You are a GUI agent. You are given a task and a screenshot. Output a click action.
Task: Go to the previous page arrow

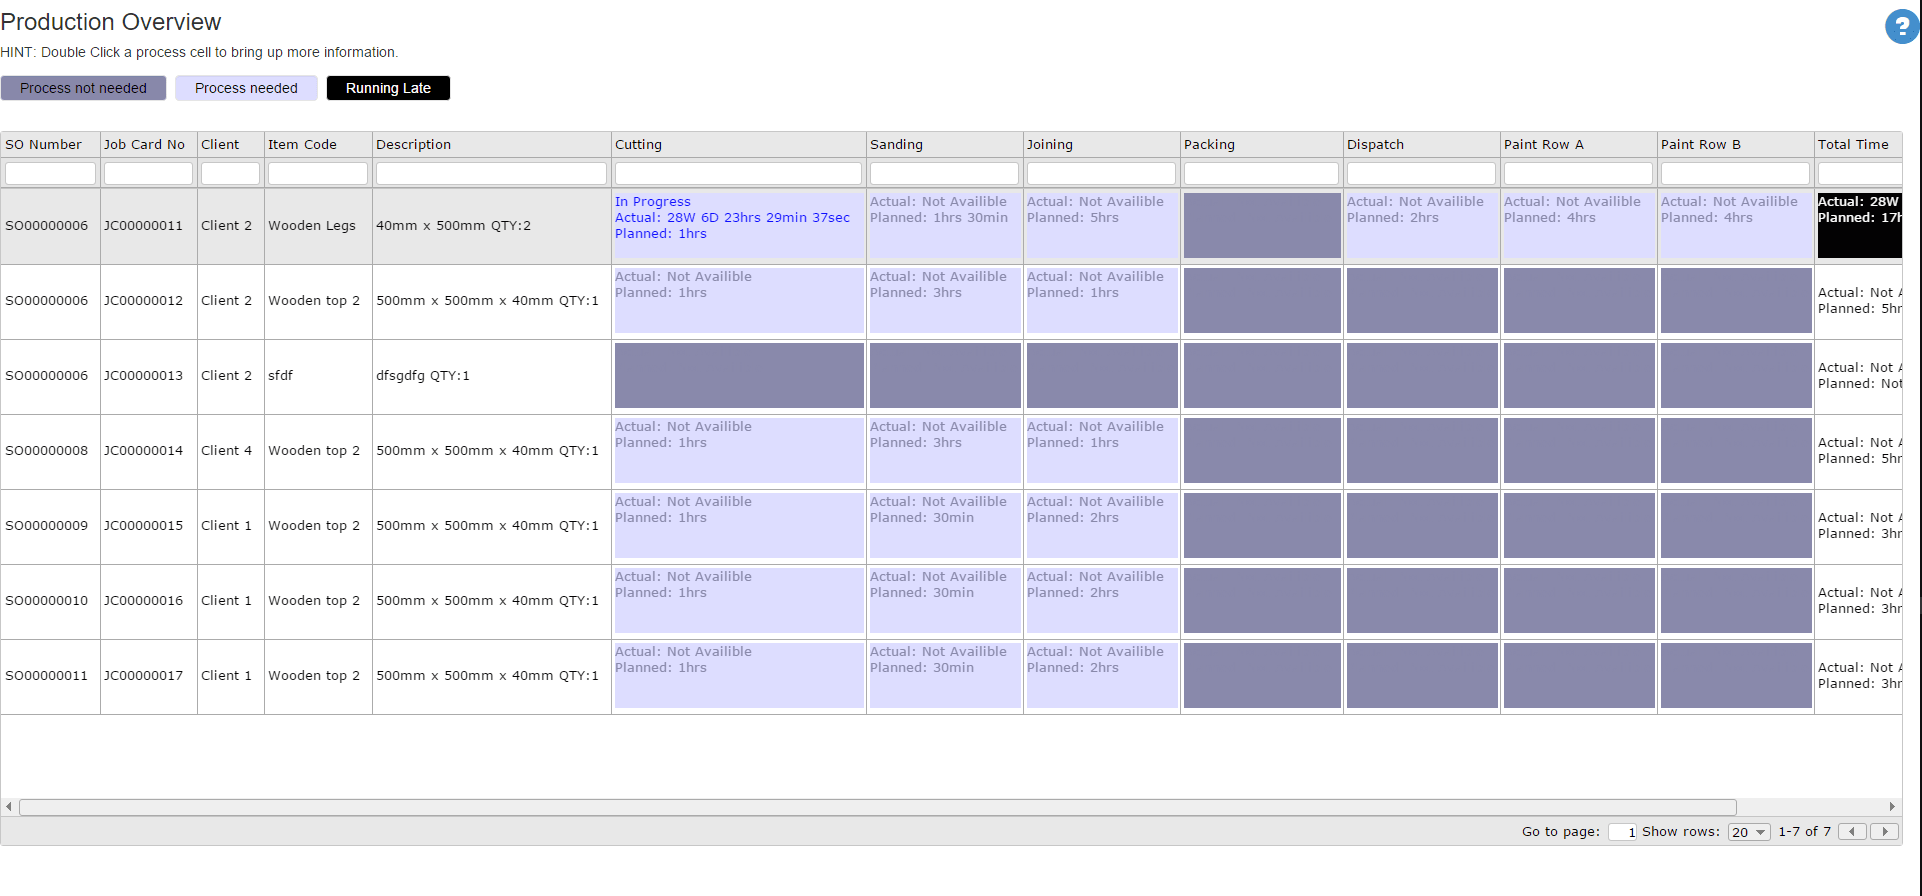click(1852, 832)
